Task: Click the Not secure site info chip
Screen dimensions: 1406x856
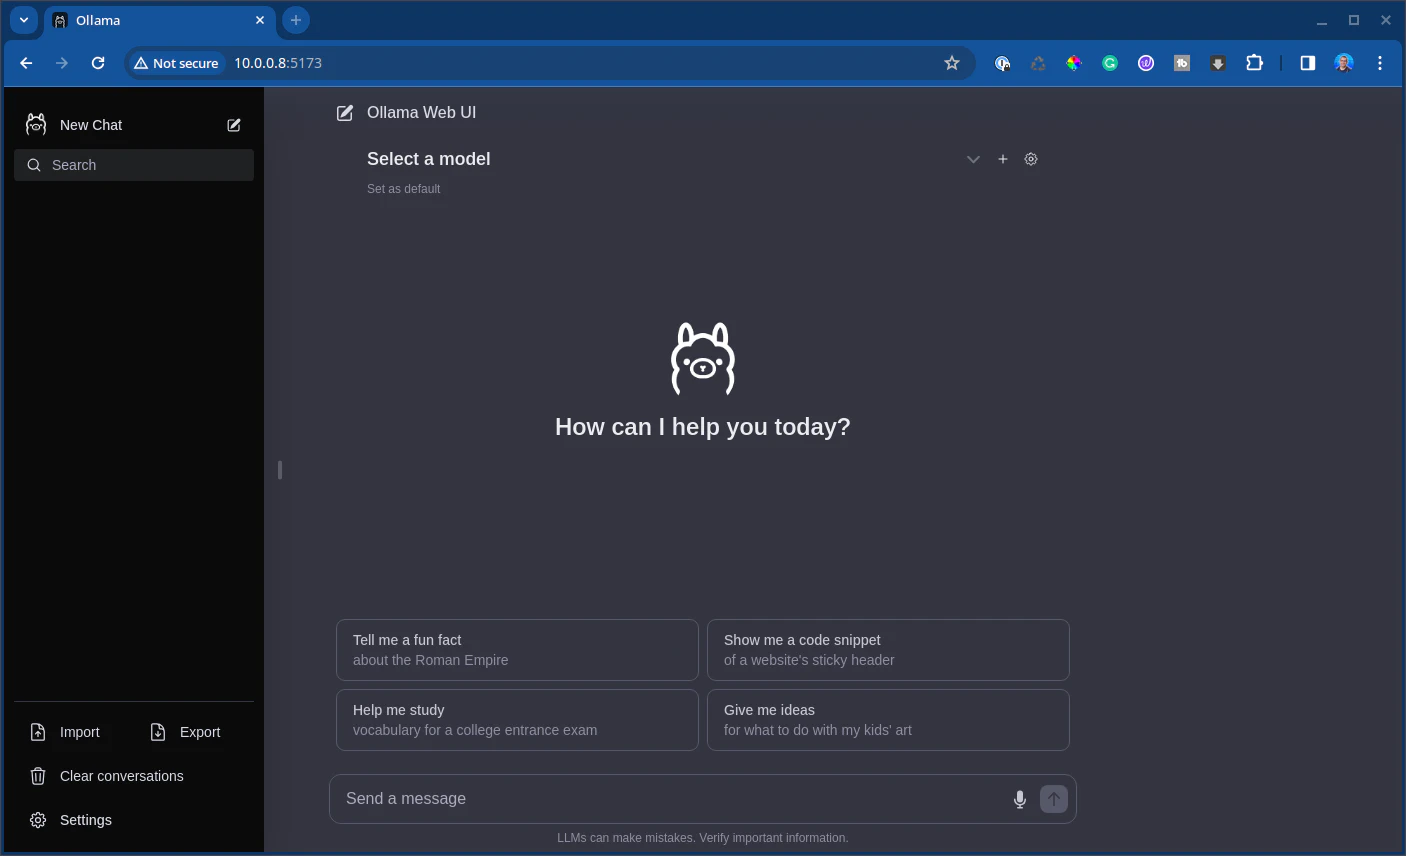Action: [176, 63]
